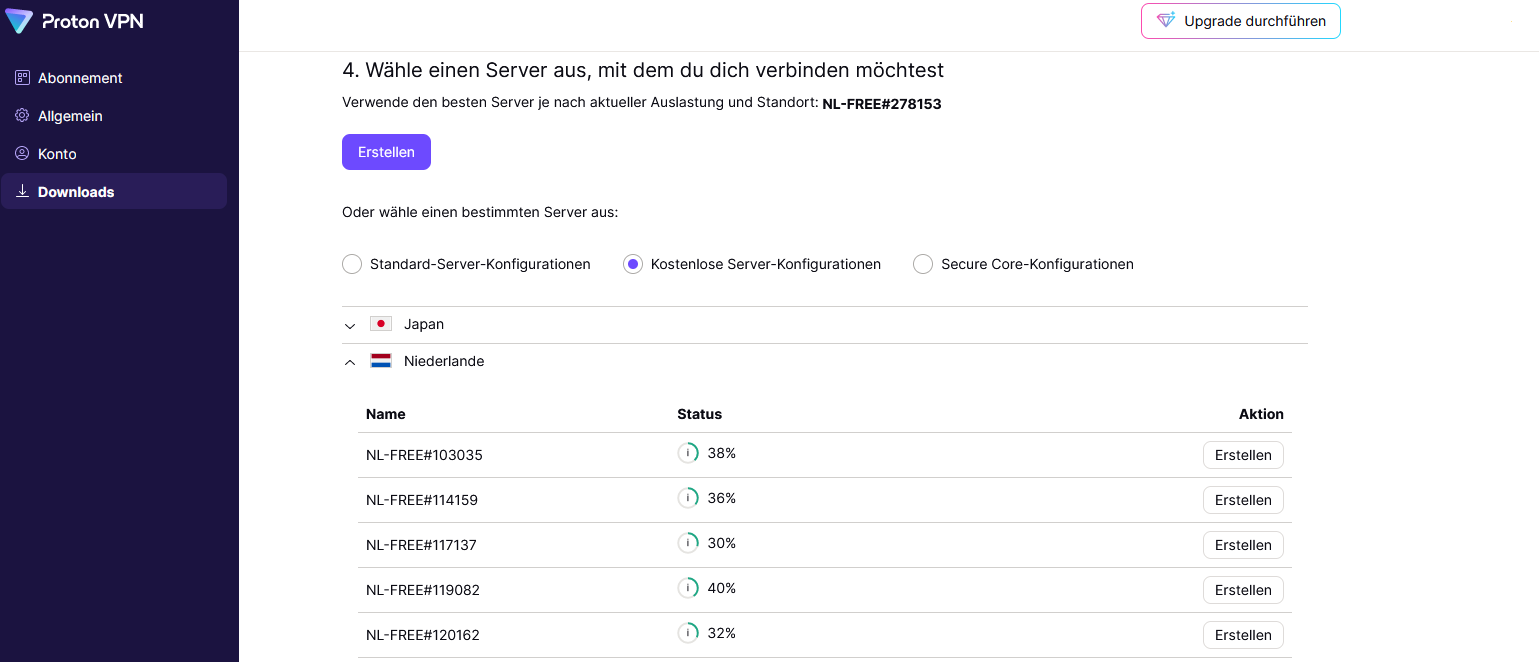Click the 38% load value

point(722,453)
